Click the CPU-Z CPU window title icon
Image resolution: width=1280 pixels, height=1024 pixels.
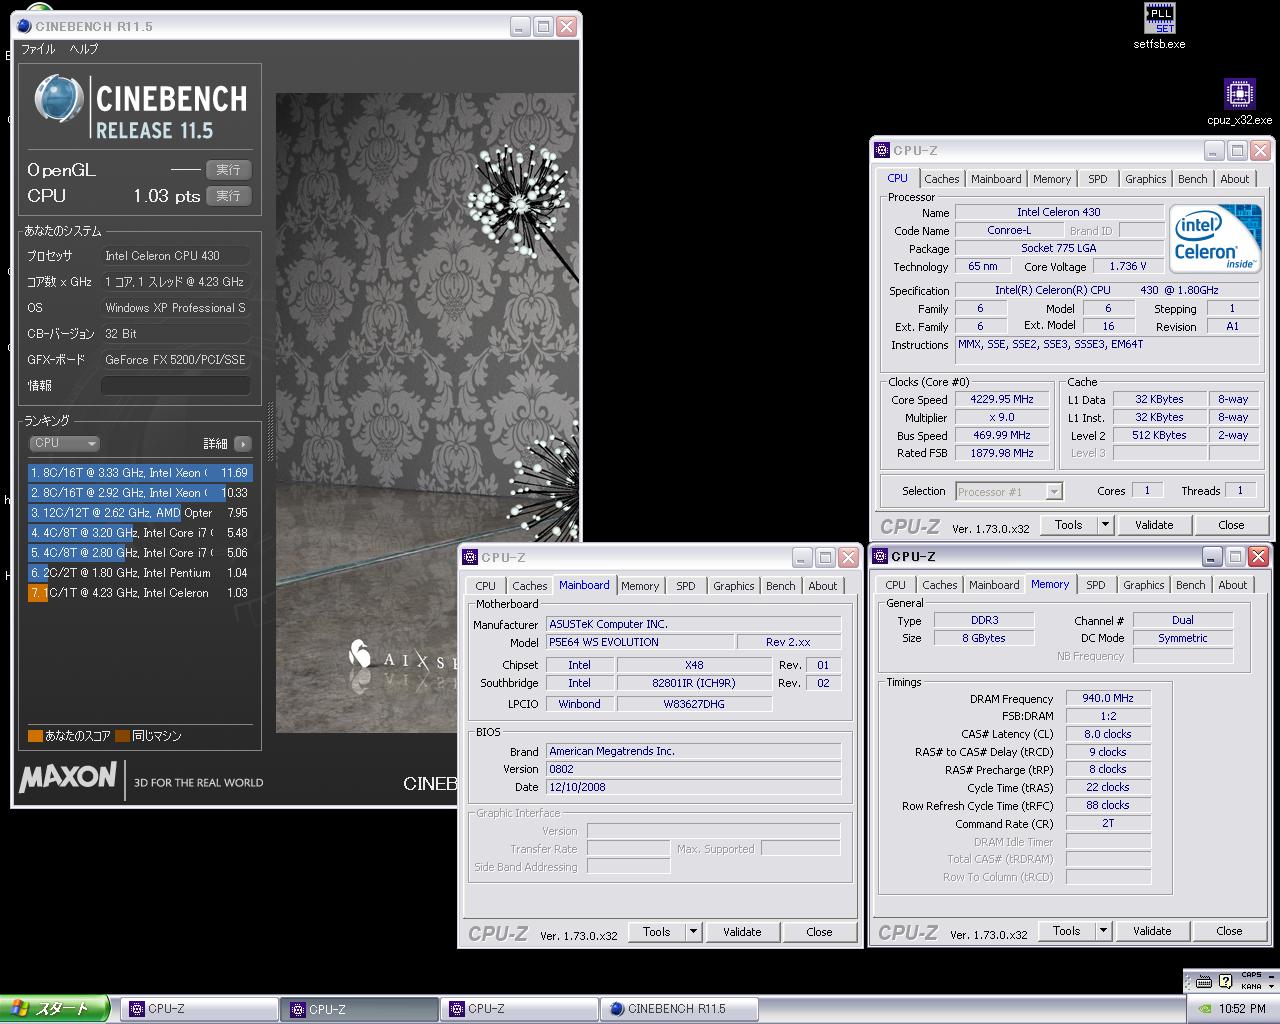pyautogui.click(x=881, y=151)
